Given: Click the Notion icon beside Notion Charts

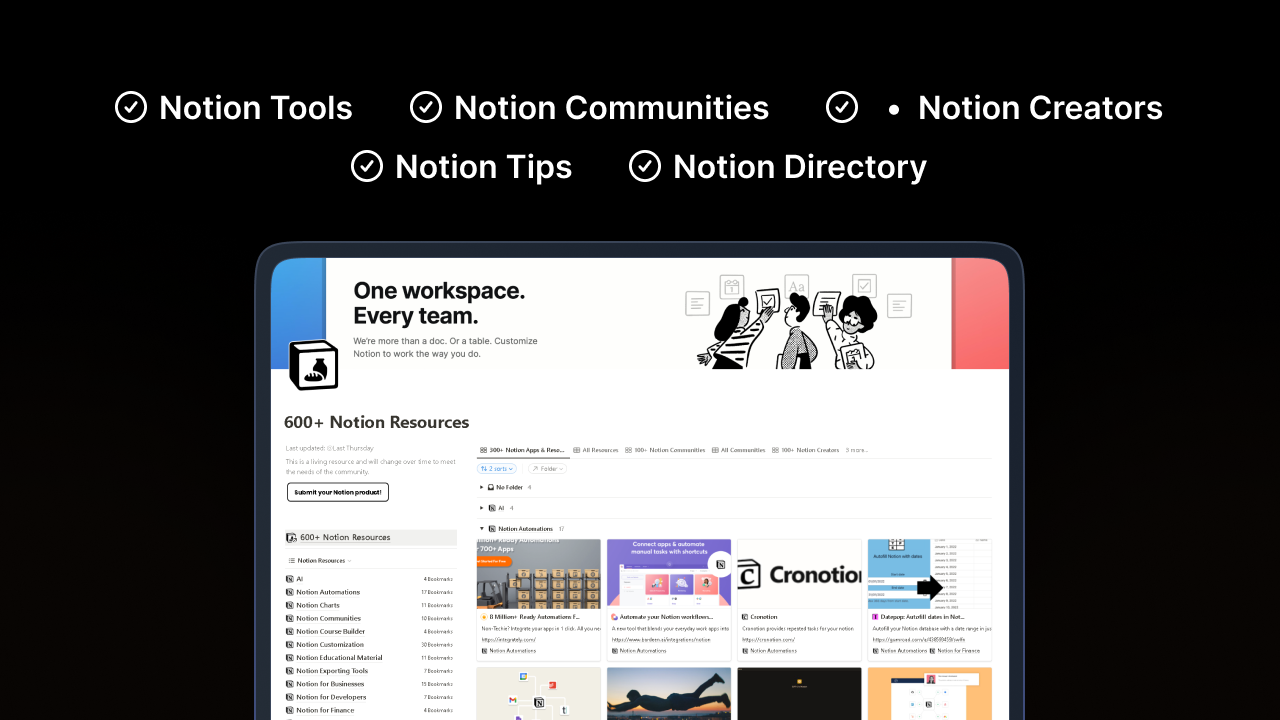Looking at the screenshot, I should (290, 605).
